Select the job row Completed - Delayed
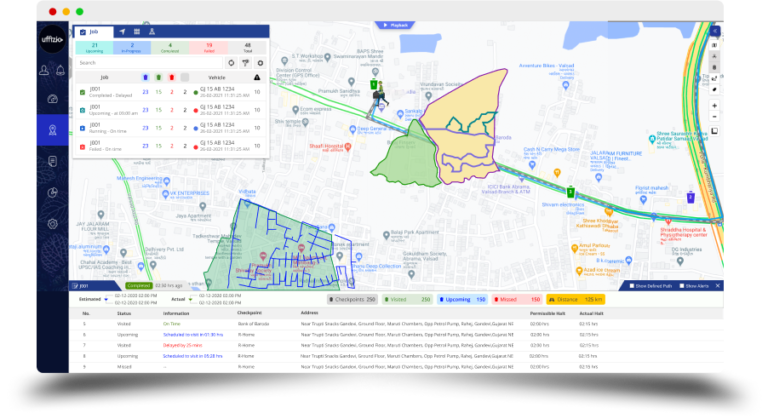Viewport: 768px width, 419px height. 170,92
